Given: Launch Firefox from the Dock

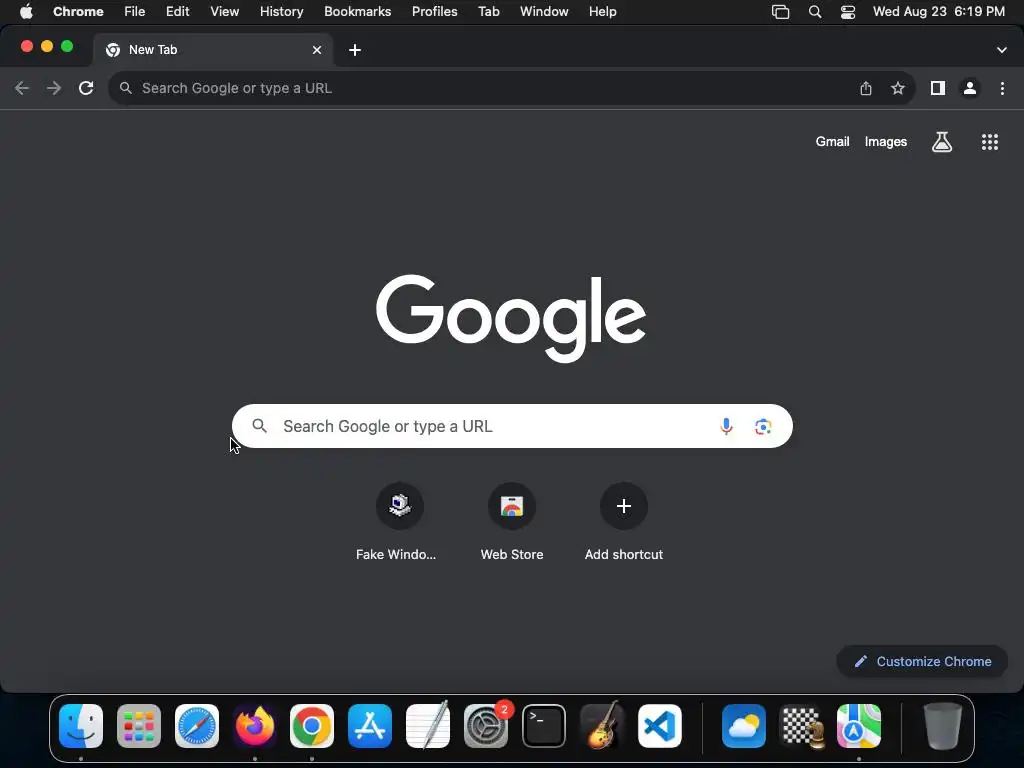Looking at the screenshot, I should point(255,726).
